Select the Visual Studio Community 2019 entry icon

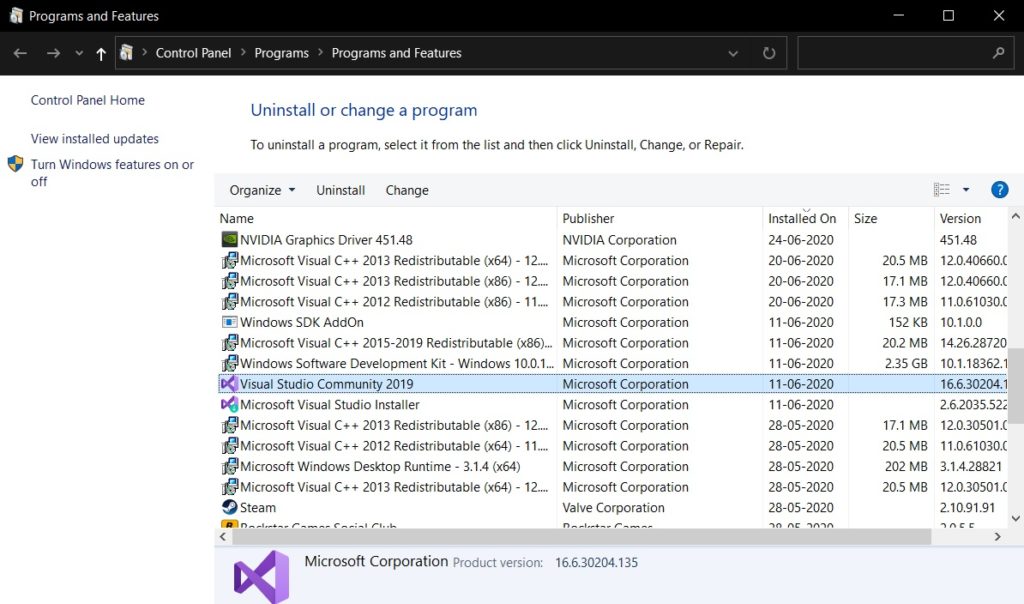point(230,383)
